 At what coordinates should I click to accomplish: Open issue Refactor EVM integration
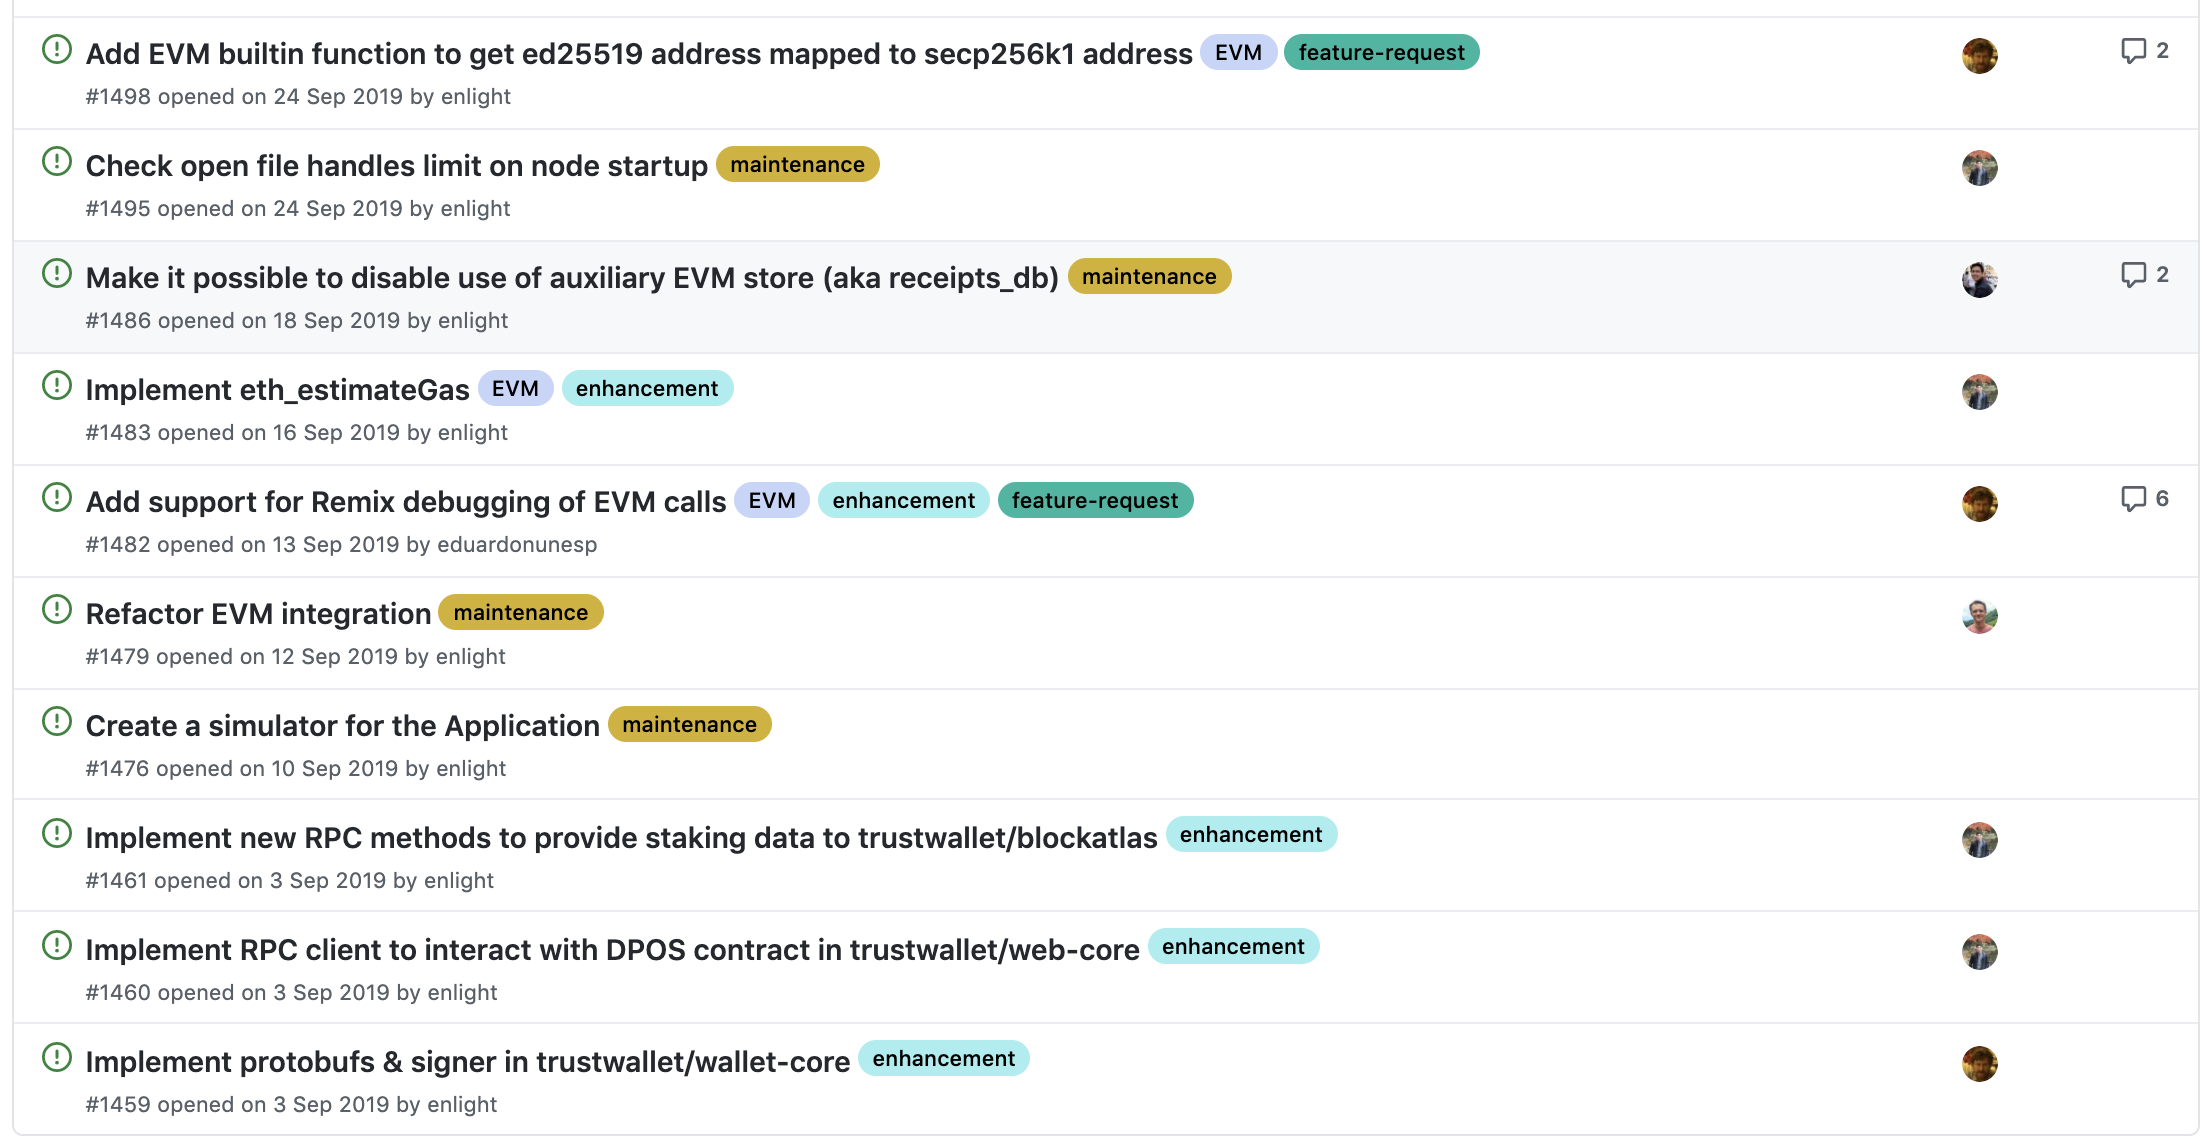pyautogui.click(x=258, y=613)
